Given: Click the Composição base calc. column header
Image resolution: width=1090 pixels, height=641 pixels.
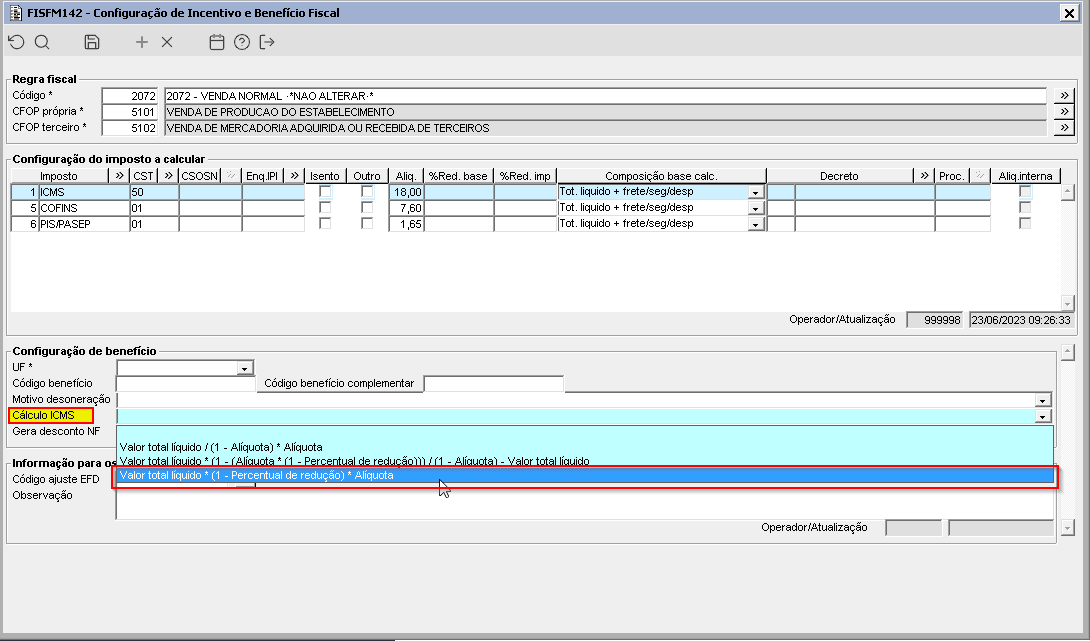Looking at the screenshot, I should pyautogui.click(x=661, y=176).
